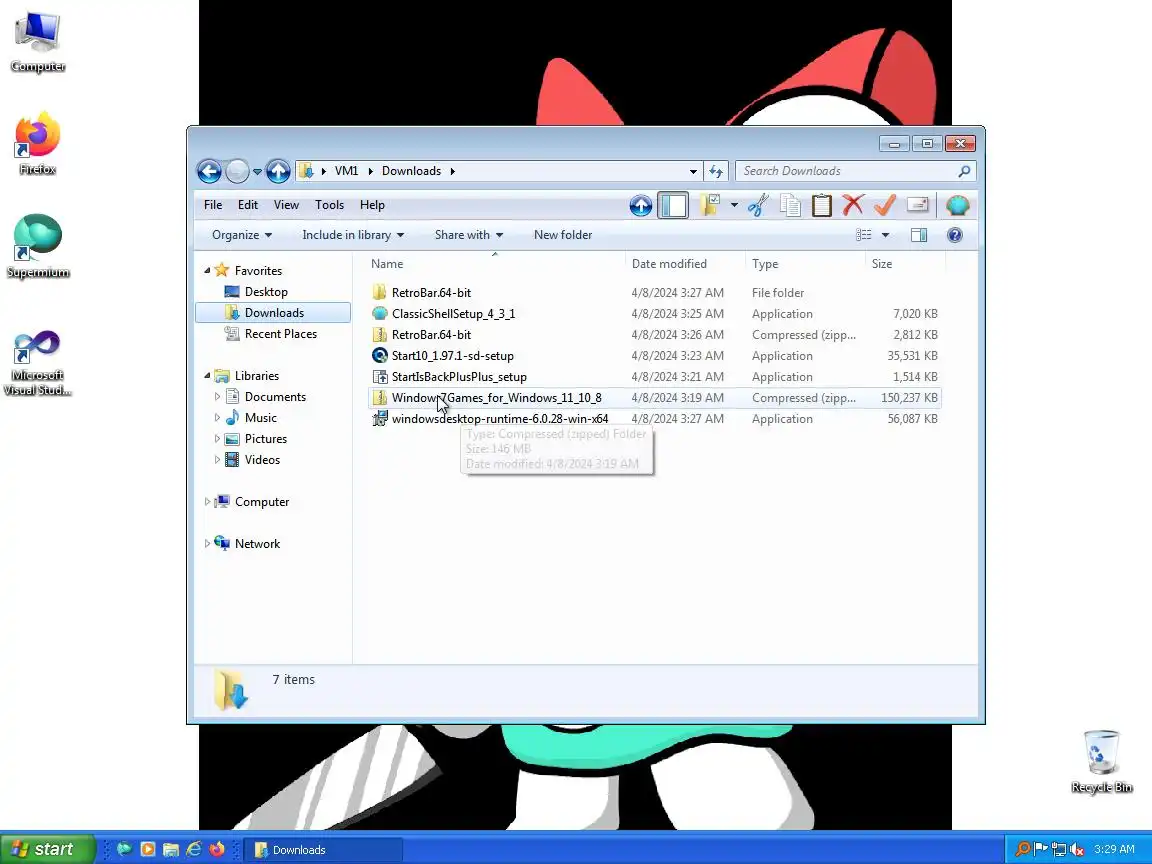The width and height of the screenshot is (1152, 864).
Task: Open the Organize dropdown
Action: (x=242, y=235)
